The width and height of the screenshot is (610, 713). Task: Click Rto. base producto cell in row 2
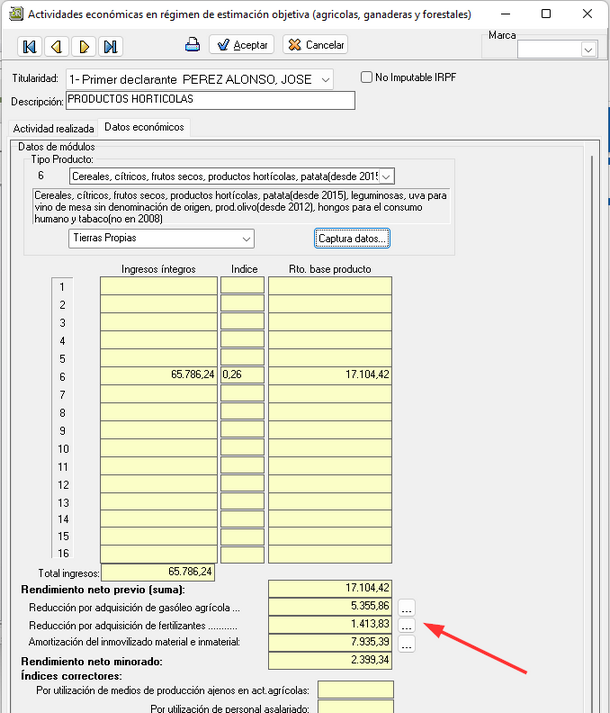tap(330, 304)
